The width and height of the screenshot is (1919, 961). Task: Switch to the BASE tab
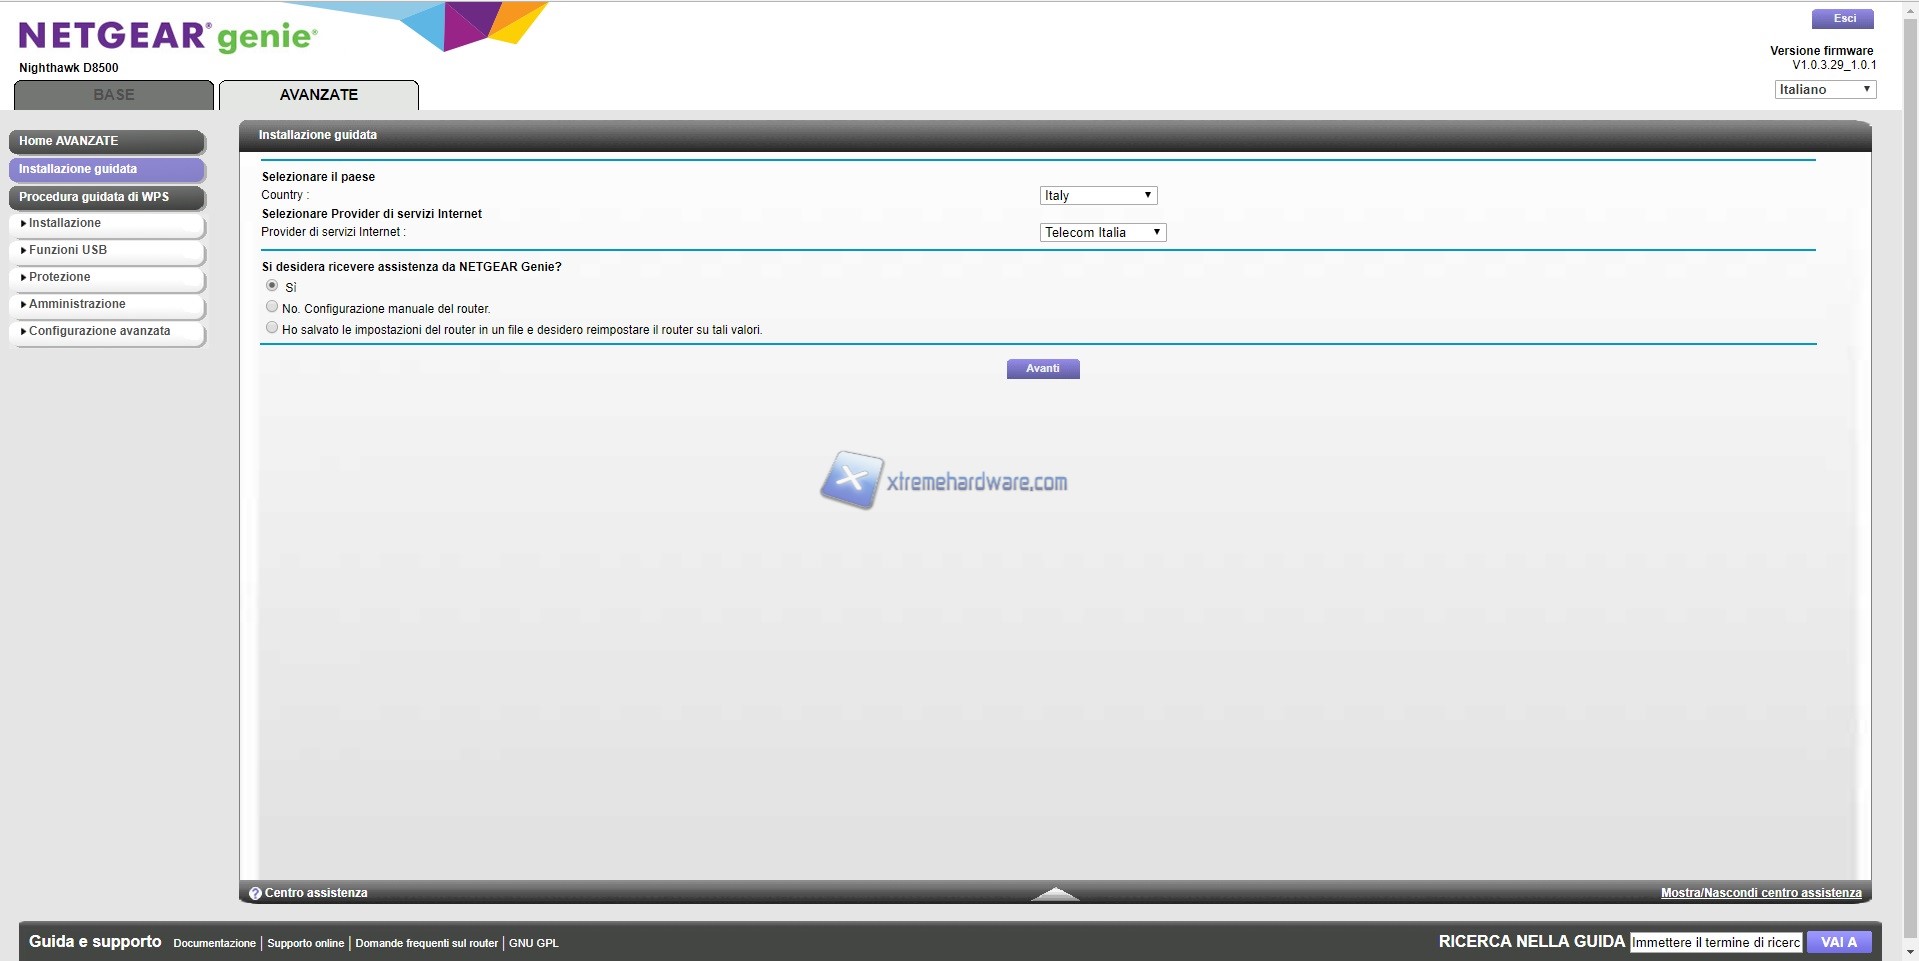pos(114,95)
